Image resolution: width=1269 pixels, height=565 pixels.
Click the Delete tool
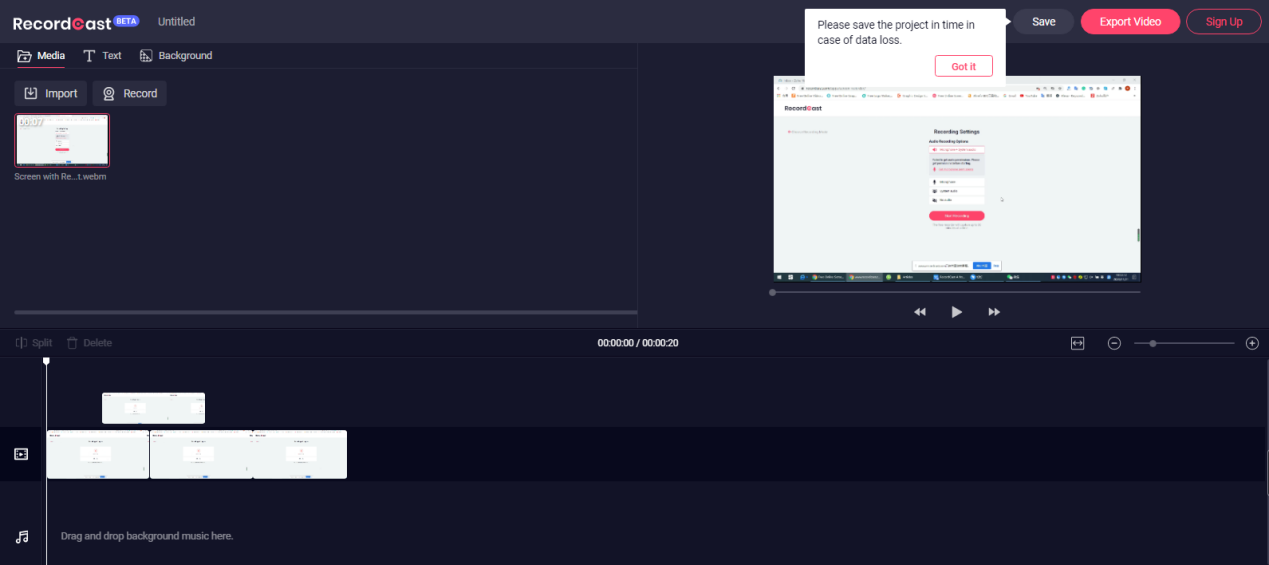click(x=89, y=343)
